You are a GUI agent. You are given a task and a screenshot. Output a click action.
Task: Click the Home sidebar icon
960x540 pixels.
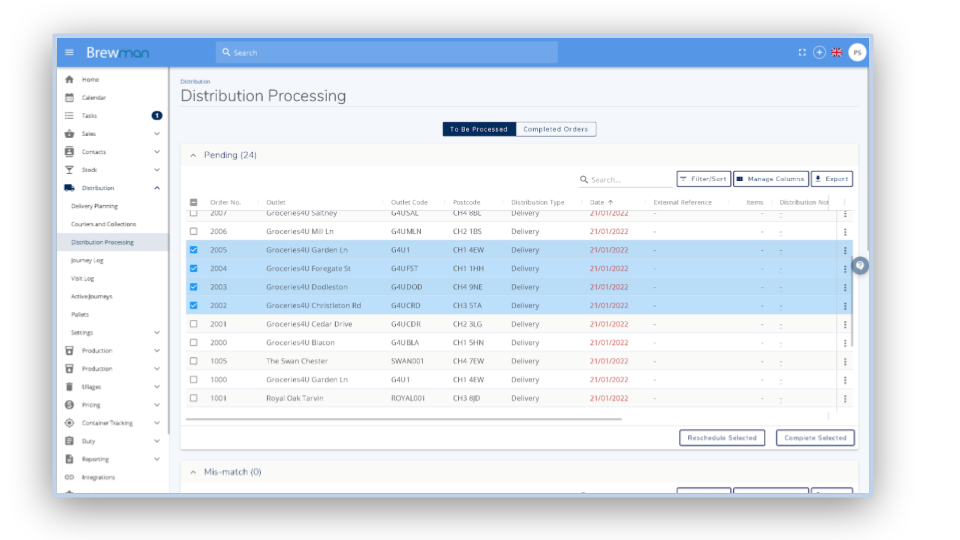click(69, 80)
